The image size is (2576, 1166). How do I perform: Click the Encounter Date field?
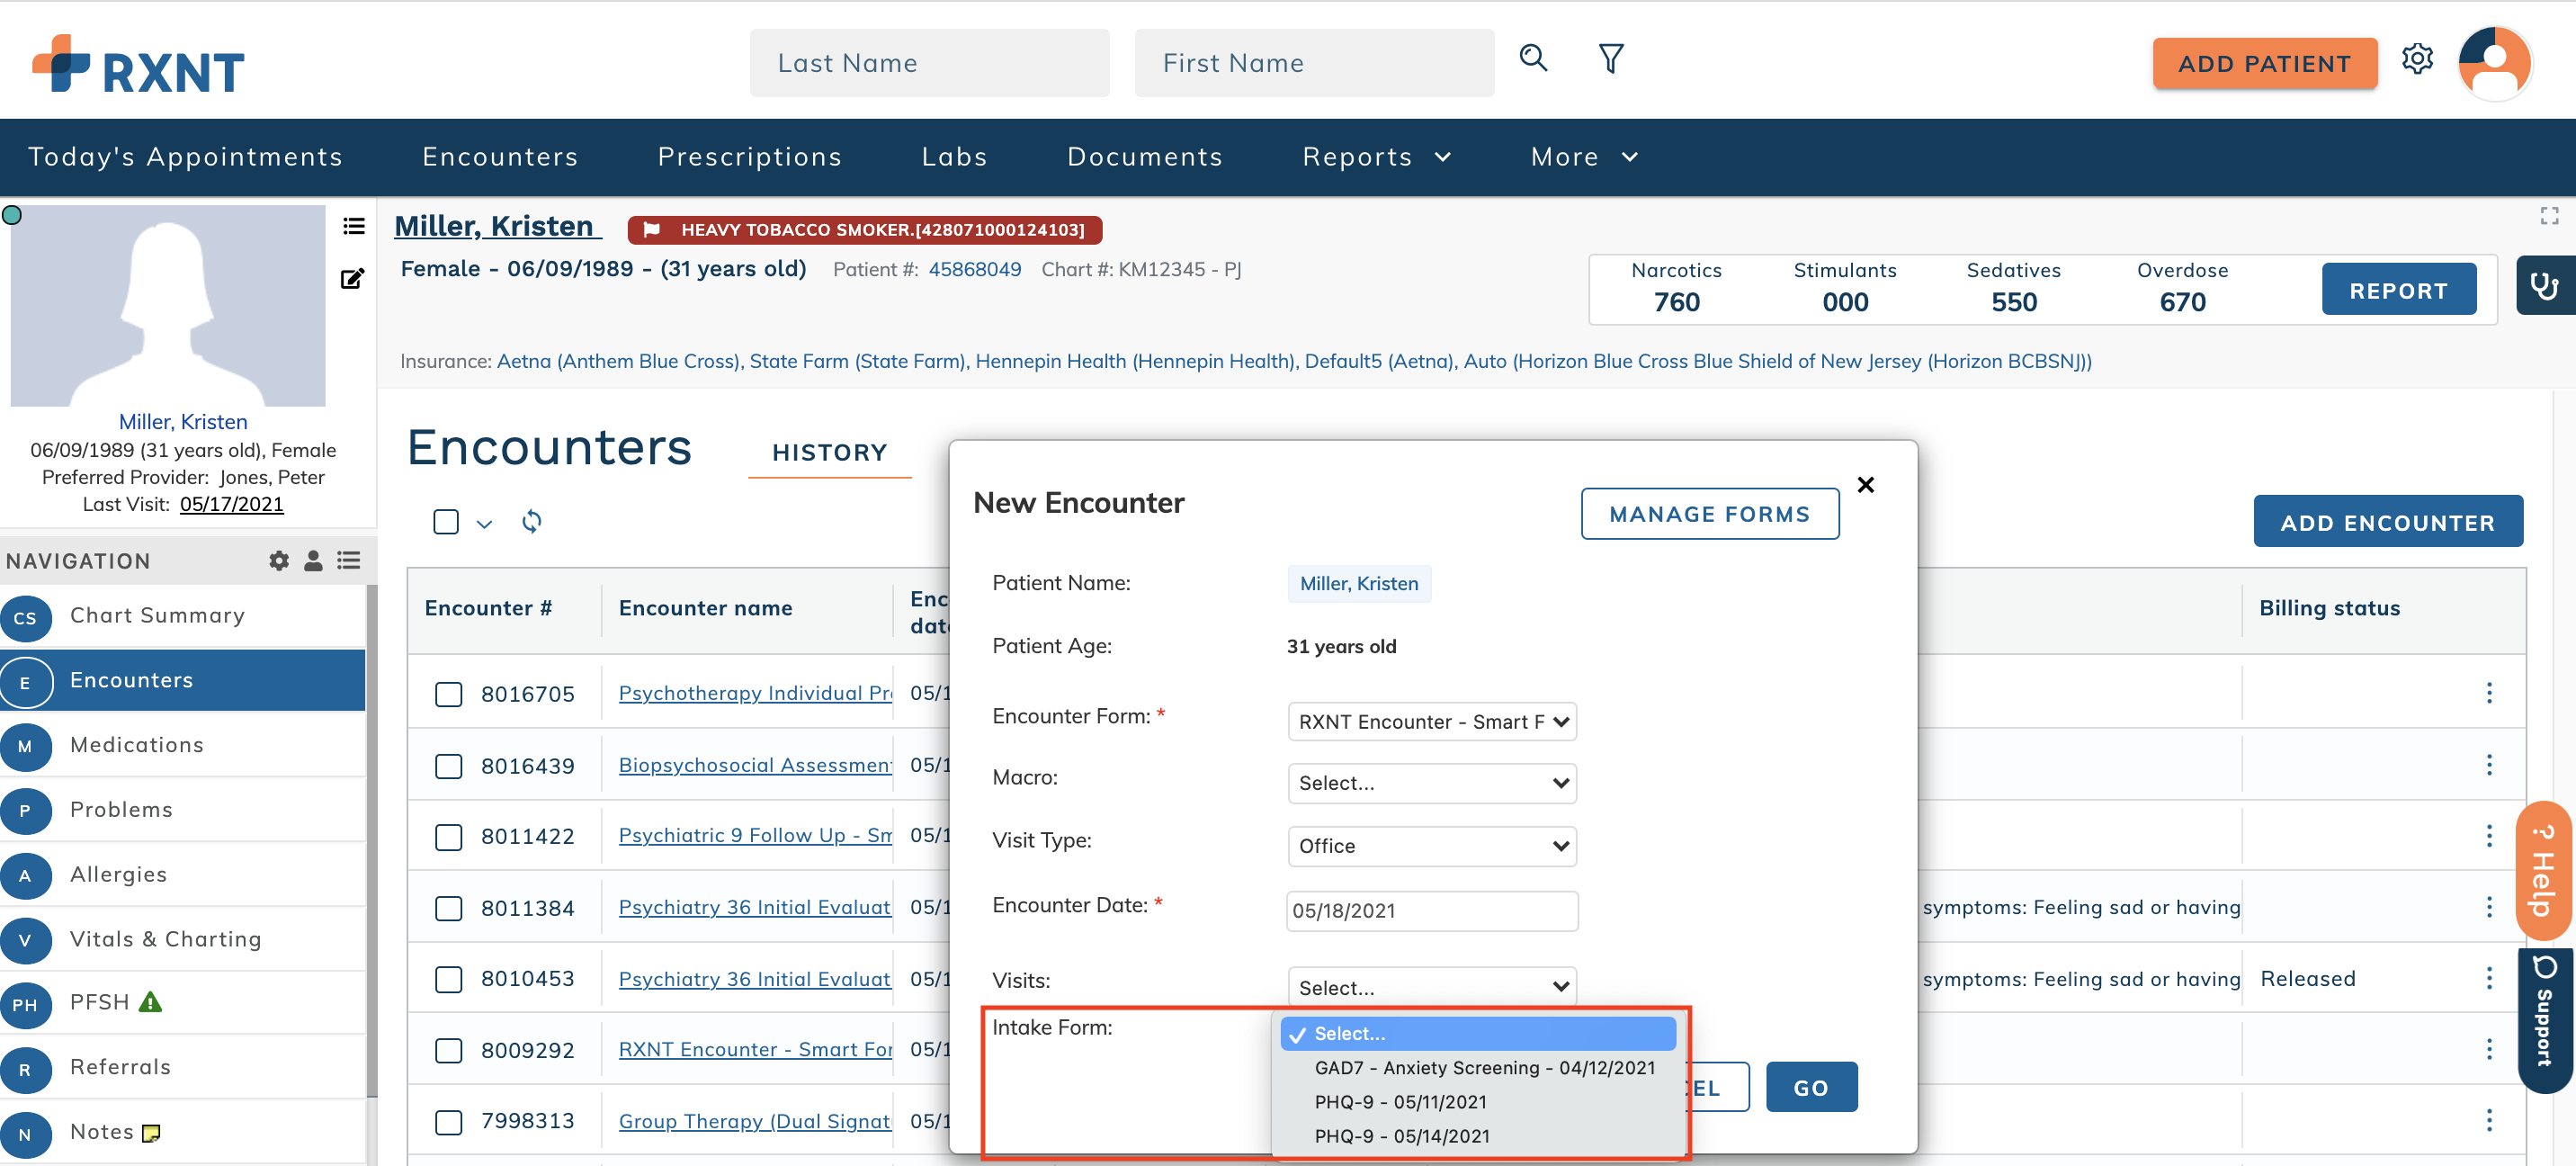pos(1431,911)
